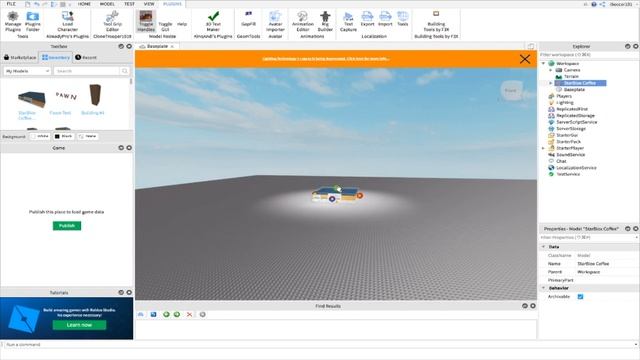Click the undo arrow in quick-access bar
The height and width of the screenshot is (360, 640).
[x=37, y=4]
